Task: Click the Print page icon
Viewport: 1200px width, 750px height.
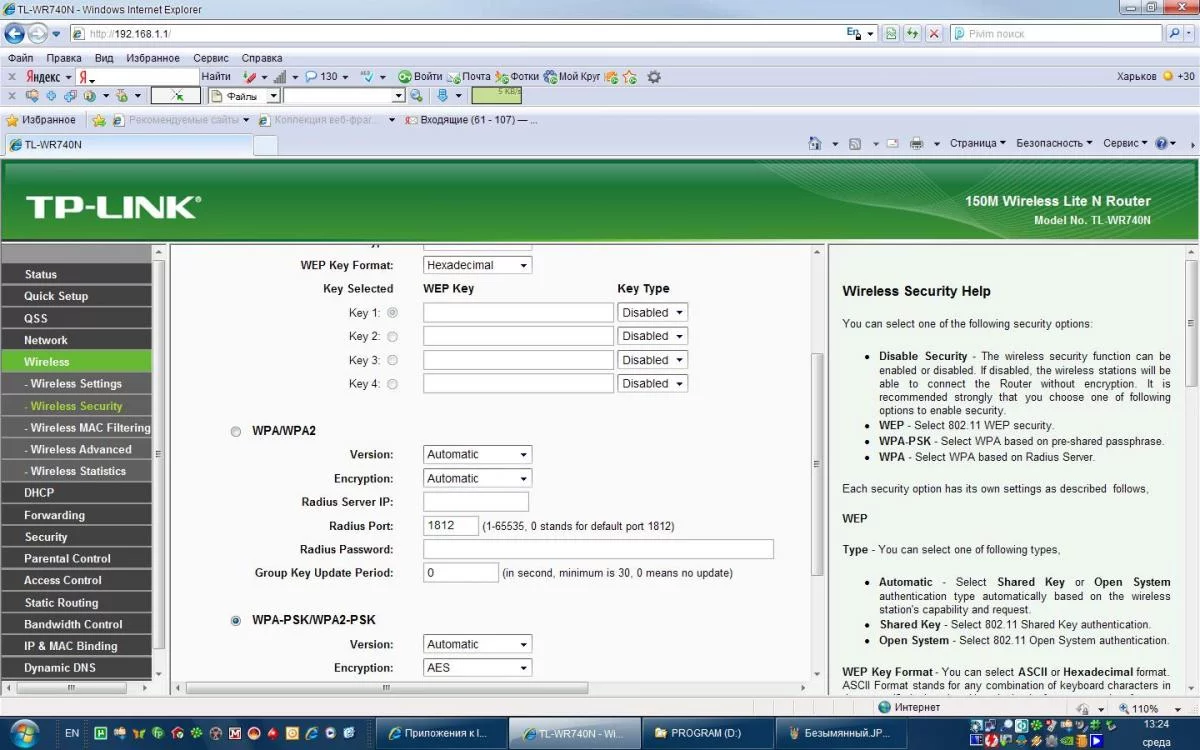Action: click(x=916, y=143)
